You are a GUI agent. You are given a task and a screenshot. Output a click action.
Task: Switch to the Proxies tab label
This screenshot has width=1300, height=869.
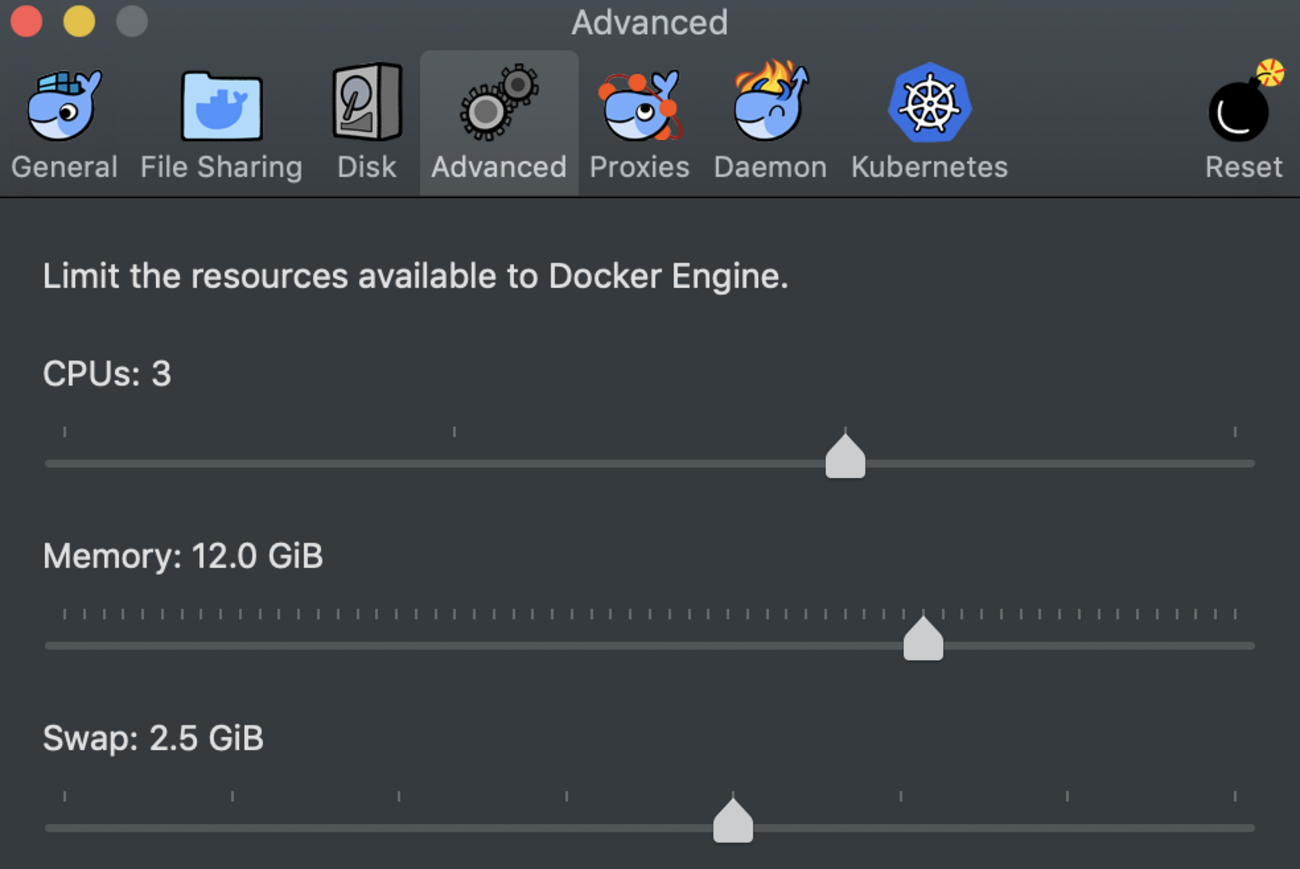639,167
